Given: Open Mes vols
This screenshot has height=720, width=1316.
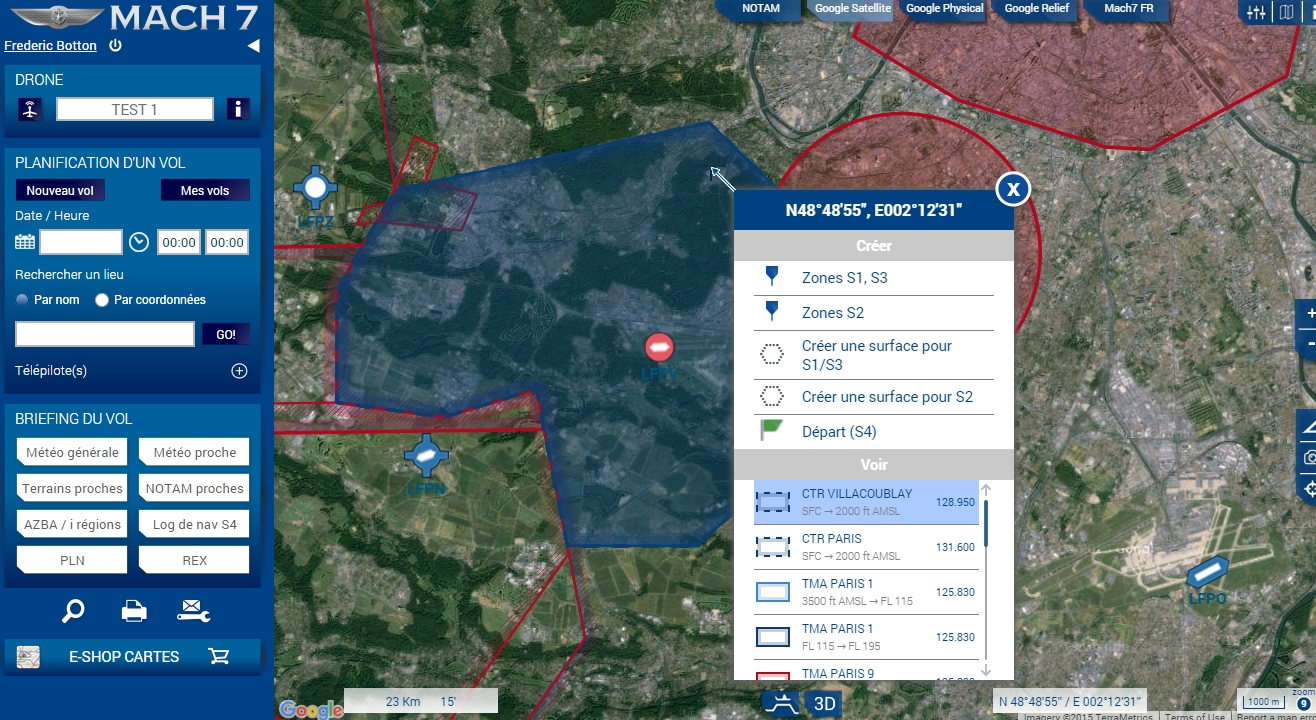Looking at the screenshot, I should point(205,190).
